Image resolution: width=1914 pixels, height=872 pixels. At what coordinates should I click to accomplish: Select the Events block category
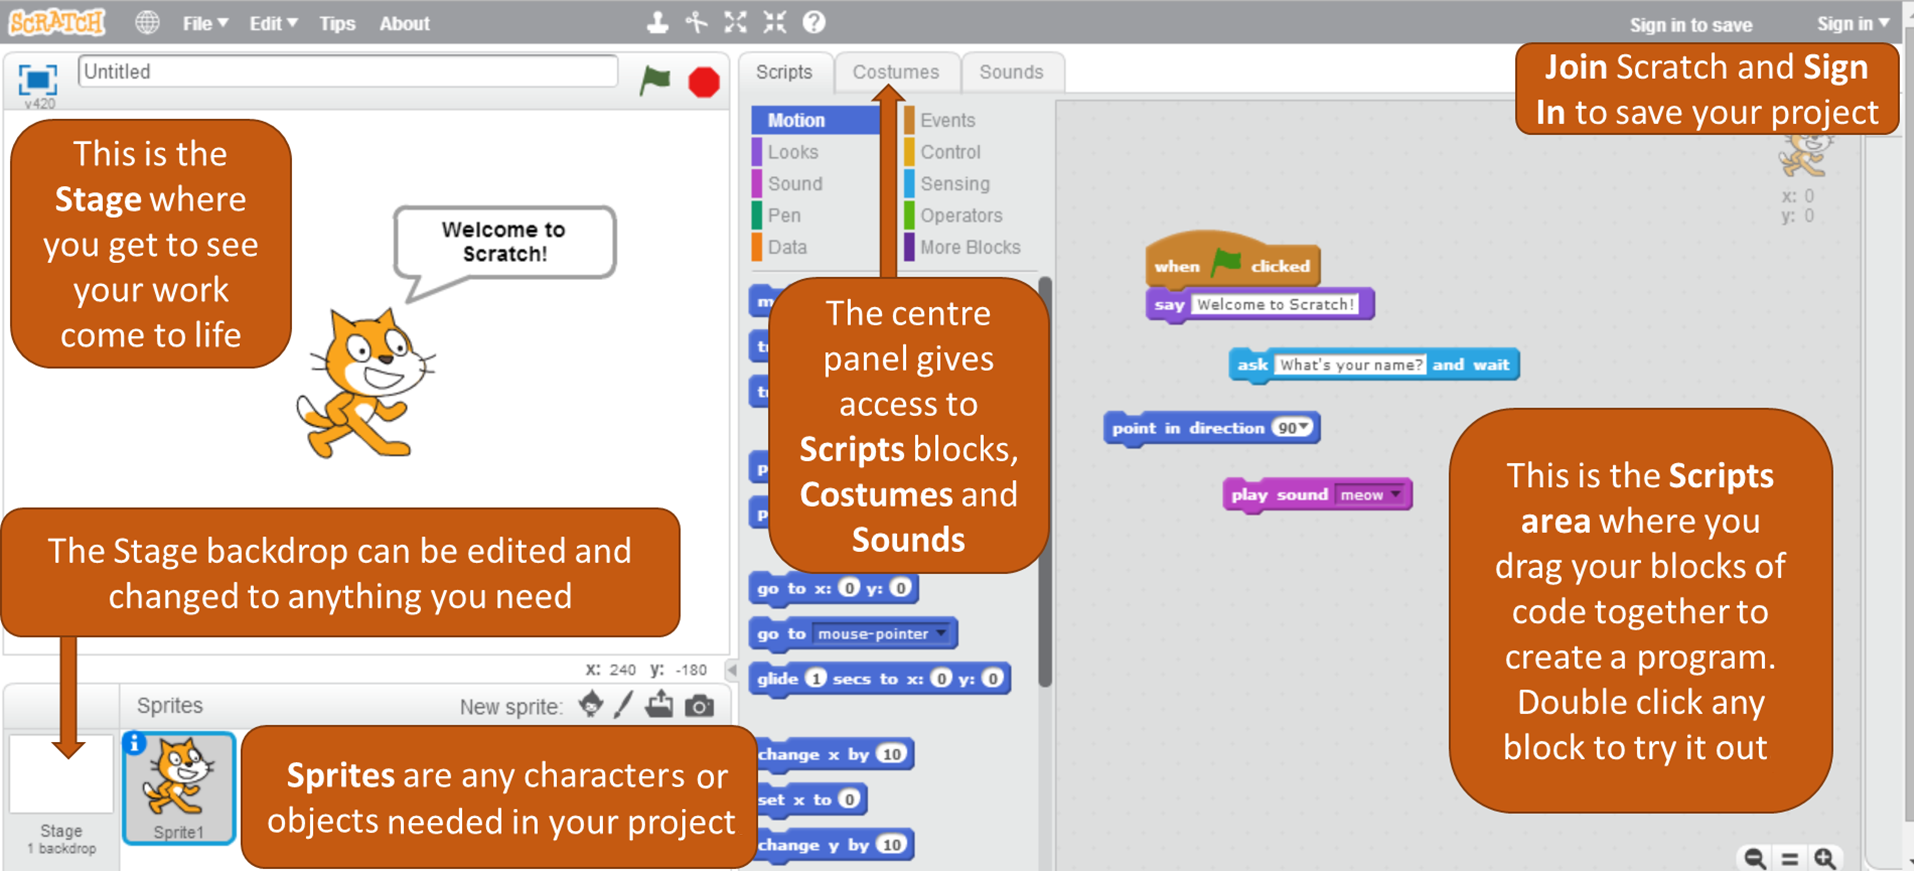tap(947, 120)
